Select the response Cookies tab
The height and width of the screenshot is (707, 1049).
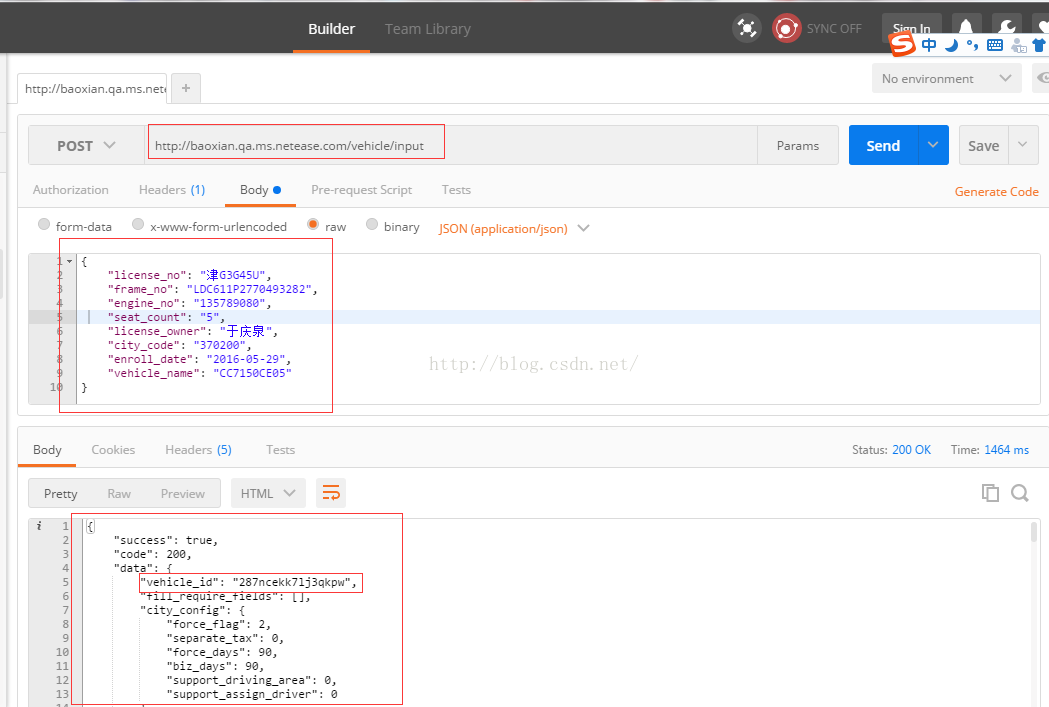pos(113,449)
